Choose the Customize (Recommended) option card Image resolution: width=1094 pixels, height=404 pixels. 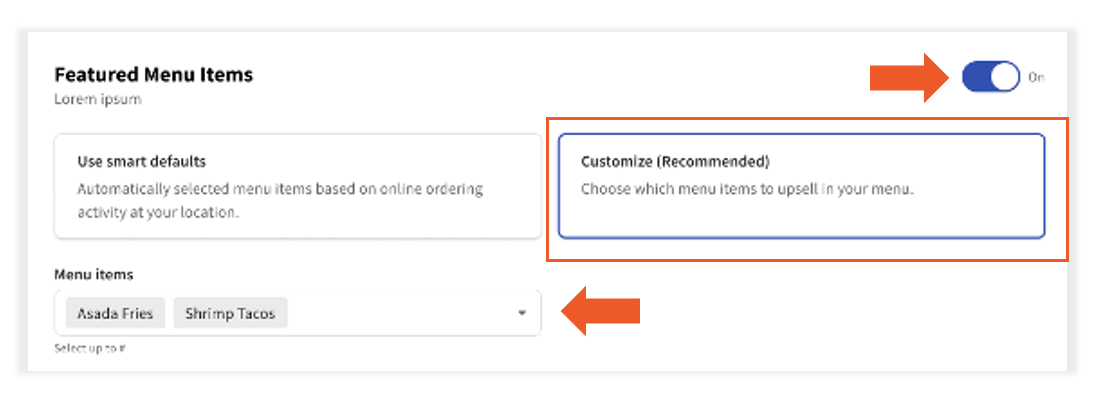click(x=801, y=186)
